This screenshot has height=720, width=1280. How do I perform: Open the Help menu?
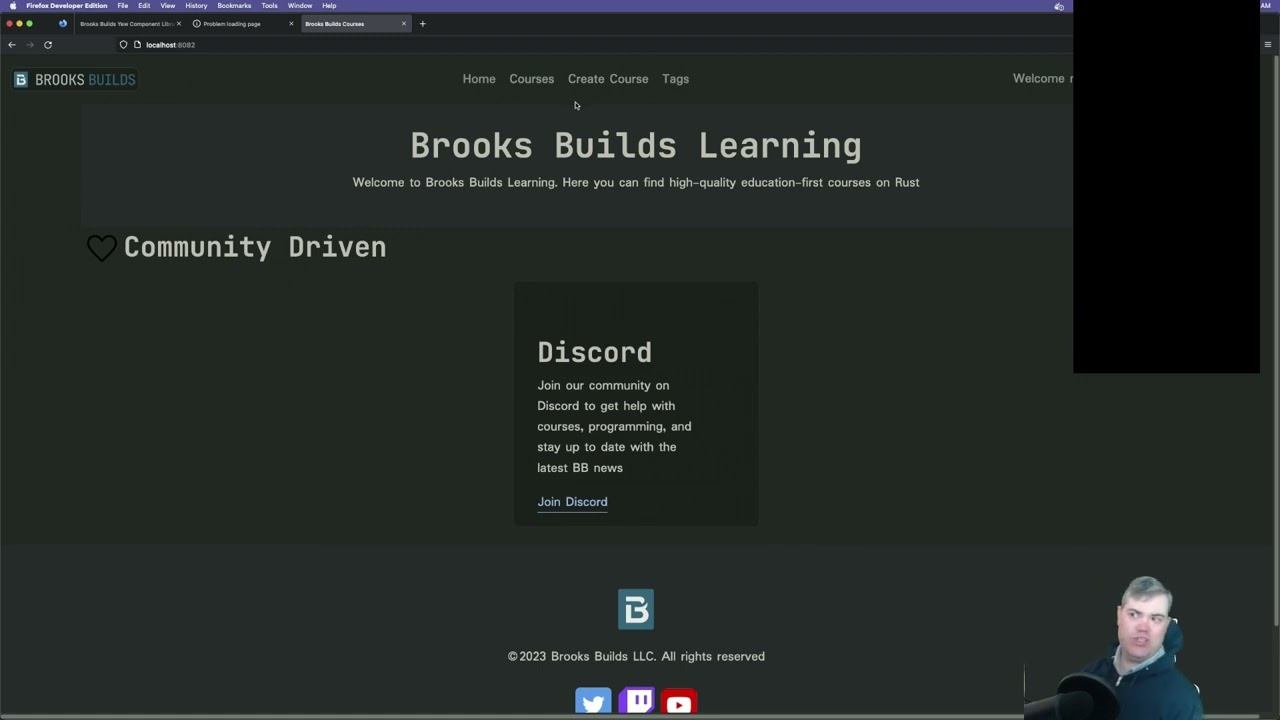(329, 6)
